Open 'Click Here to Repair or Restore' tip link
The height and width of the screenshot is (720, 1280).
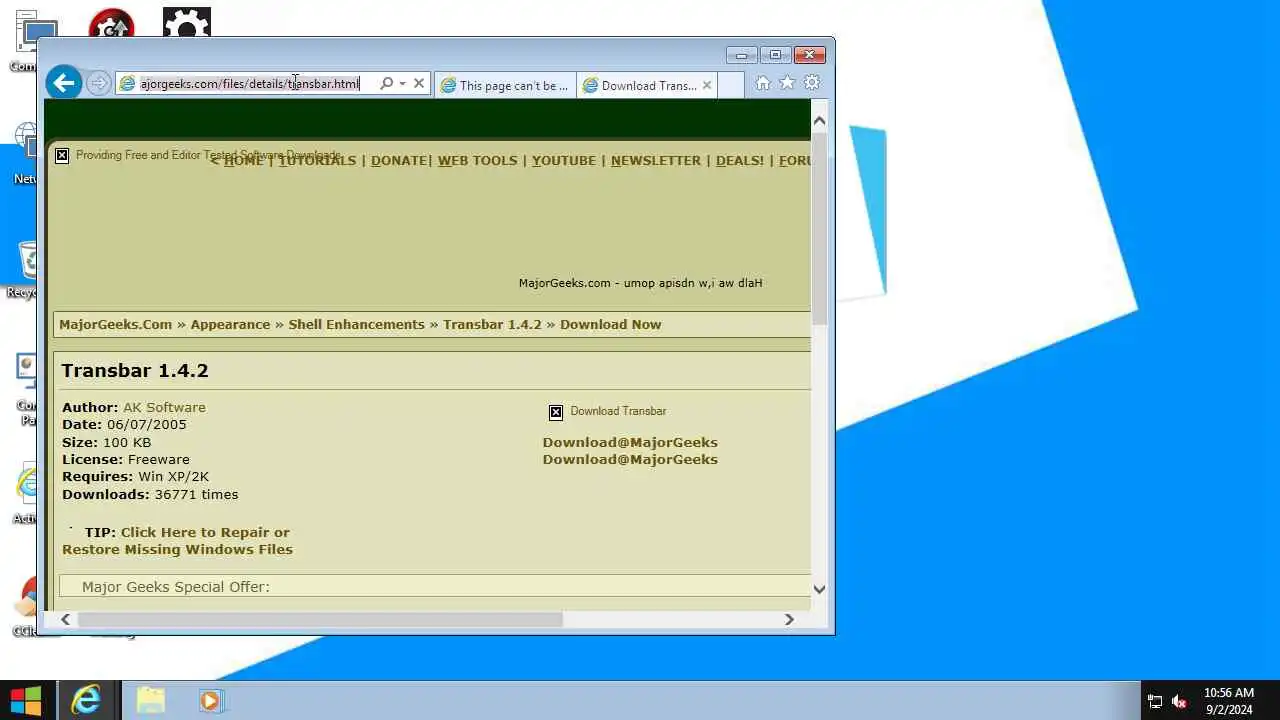coord(177,541)
